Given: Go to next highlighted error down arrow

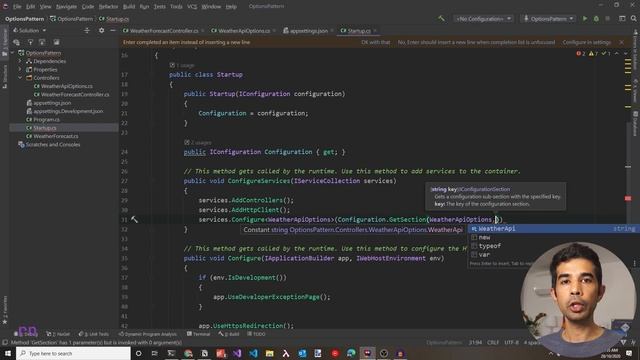Looking at the screenshot, I should coord(626,54).
